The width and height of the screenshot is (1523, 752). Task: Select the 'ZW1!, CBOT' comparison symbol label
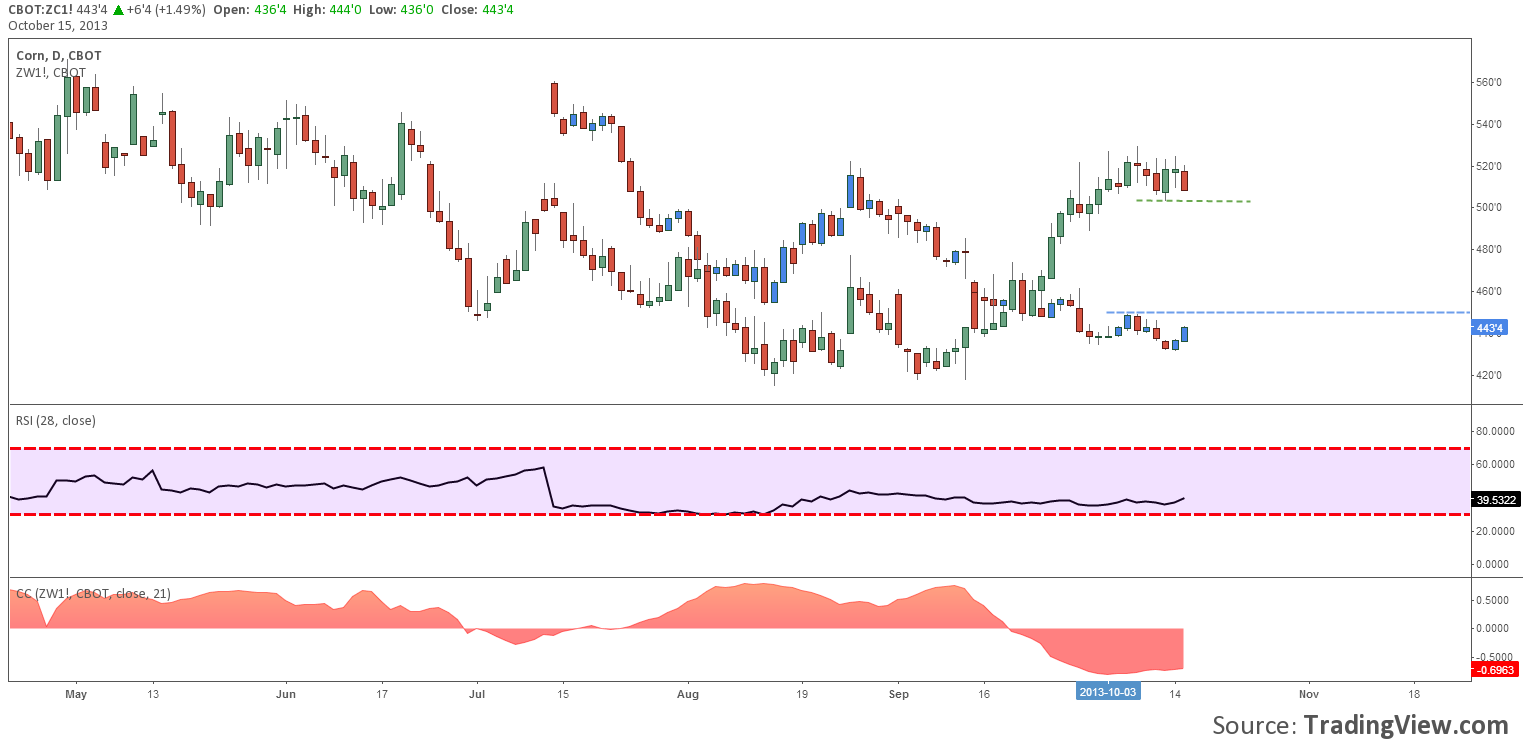click(x=50, y=71)
